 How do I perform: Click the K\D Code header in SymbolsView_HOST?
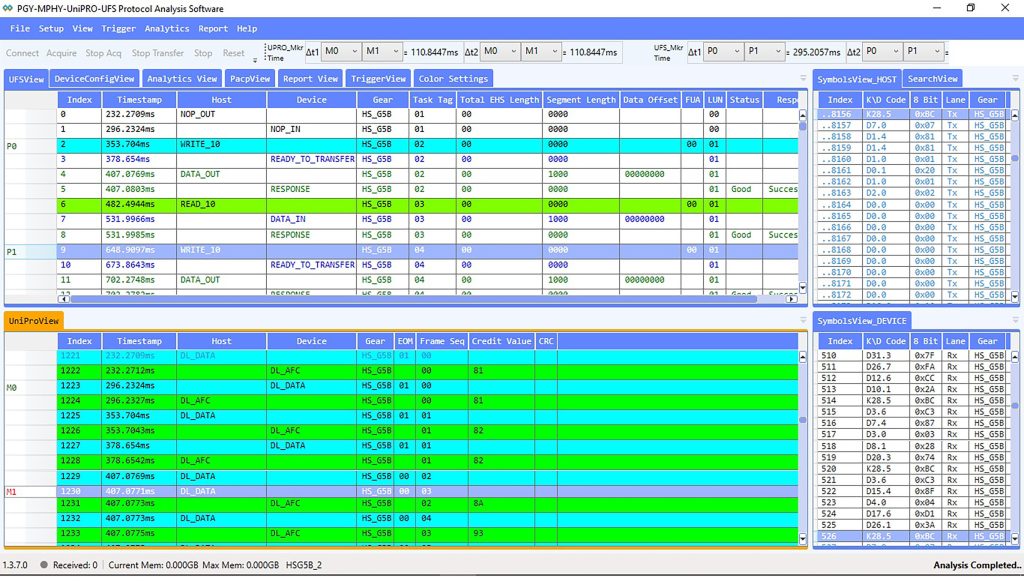886,100
